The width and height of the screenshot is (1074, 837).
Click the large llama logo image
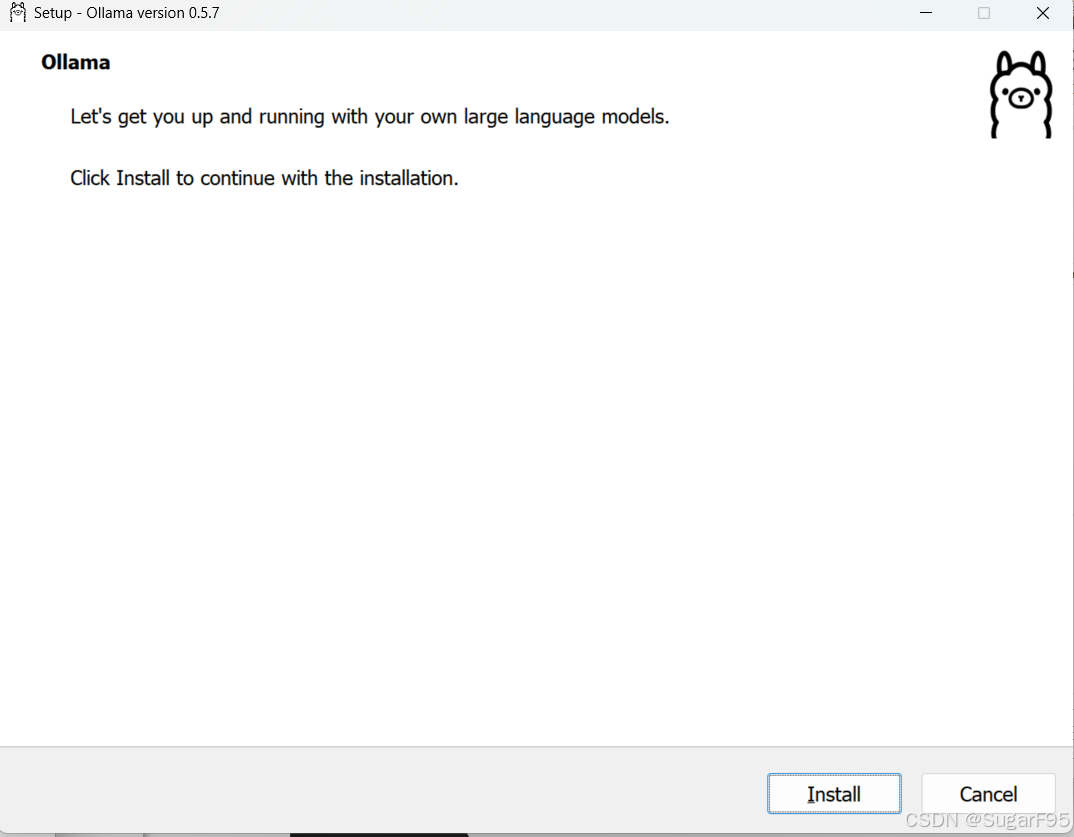point(1021,95)
